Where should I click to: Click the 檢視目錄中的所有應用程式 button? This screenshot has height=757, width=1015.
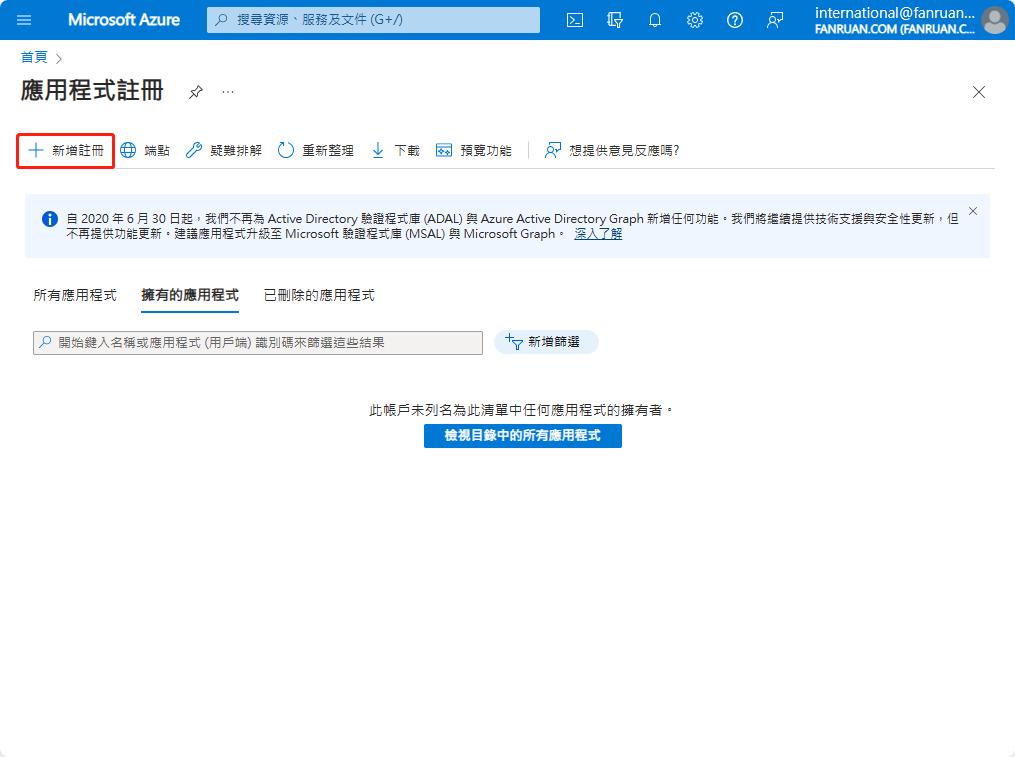tap(522, 436)
